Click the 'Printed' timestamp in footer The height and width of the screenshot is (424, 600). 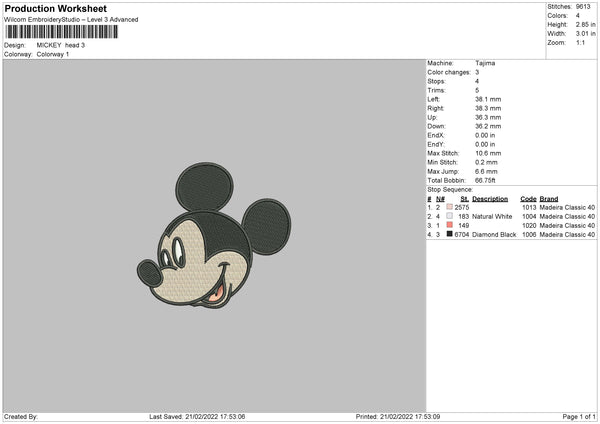click(398, 417)
